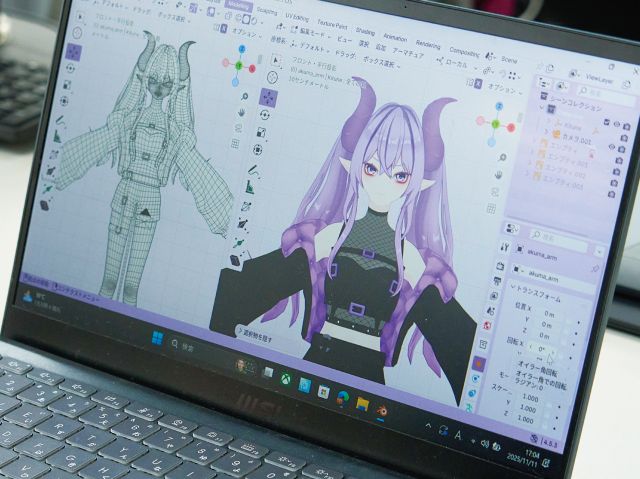Click the properties editor search field

pyautogui.click(x=558, y=239)
